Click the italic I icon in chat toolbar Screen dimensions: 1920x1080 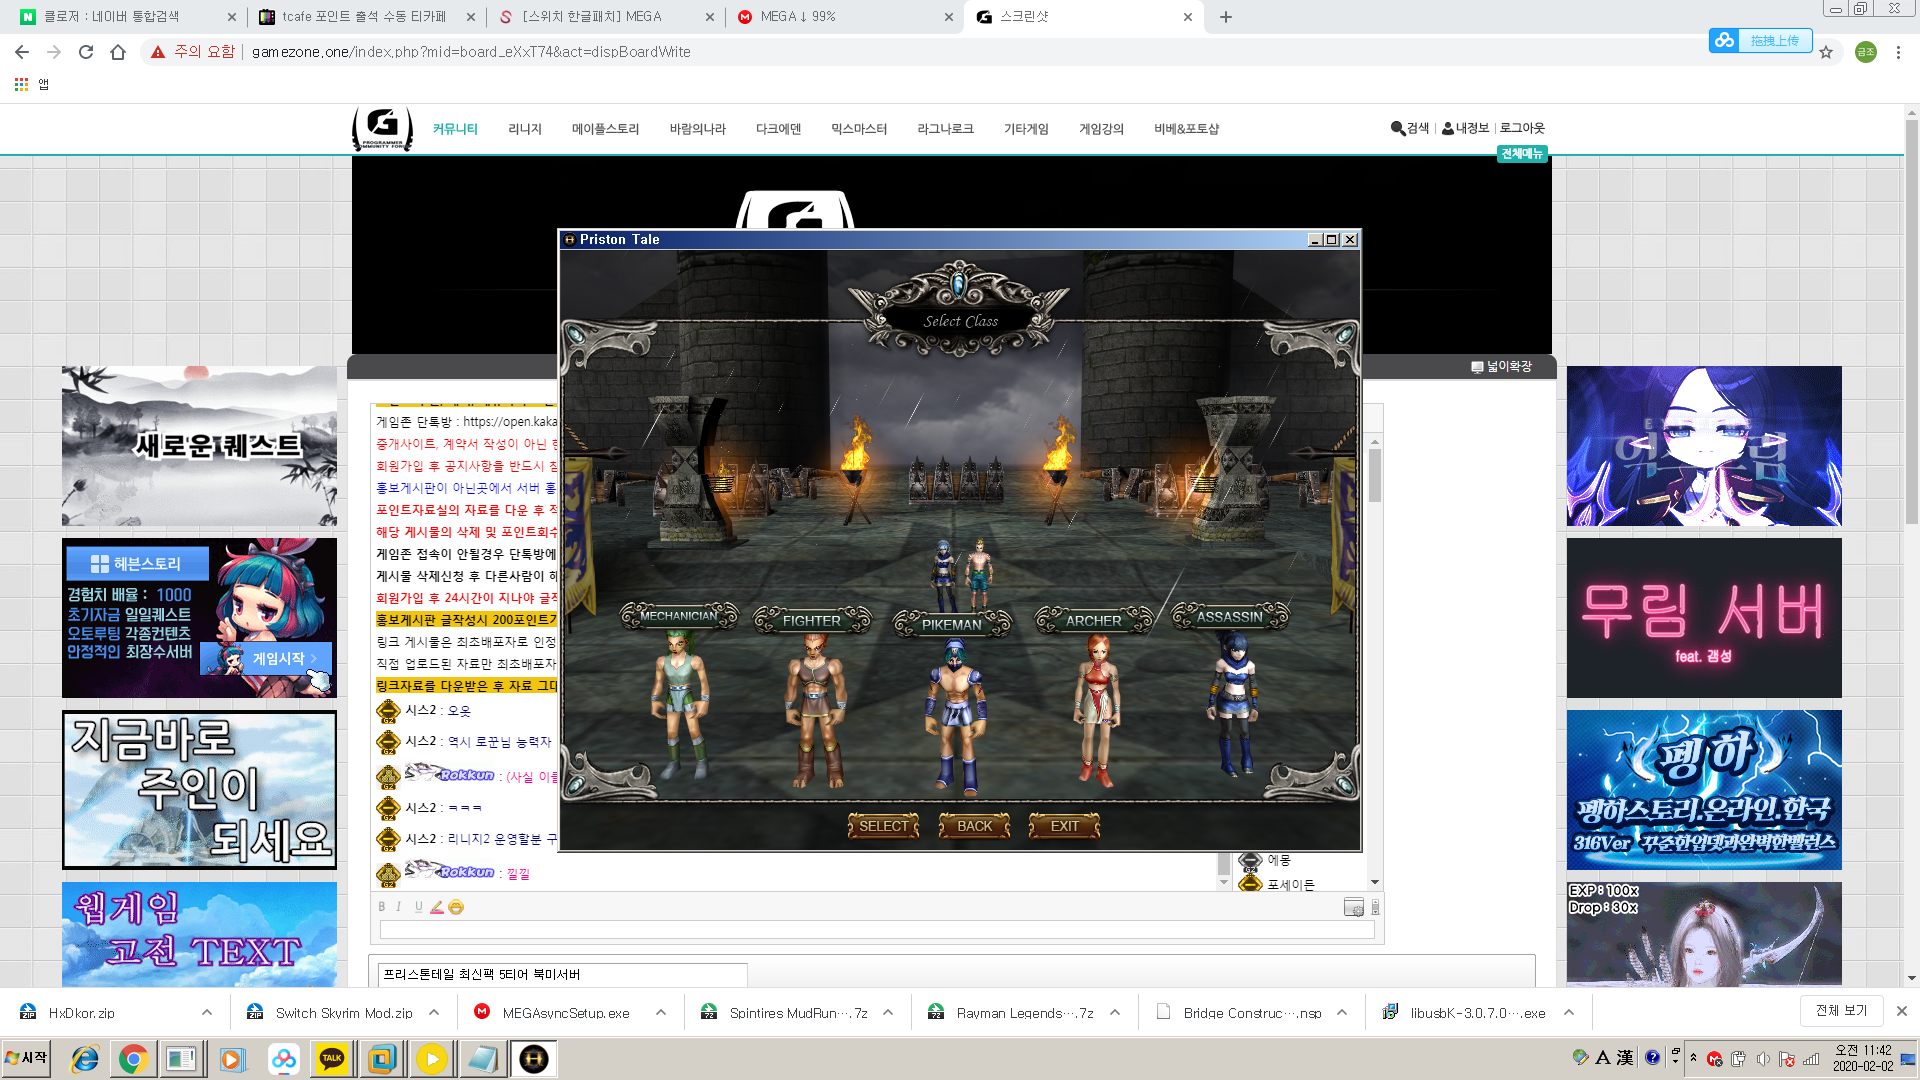tap(399, 907)
